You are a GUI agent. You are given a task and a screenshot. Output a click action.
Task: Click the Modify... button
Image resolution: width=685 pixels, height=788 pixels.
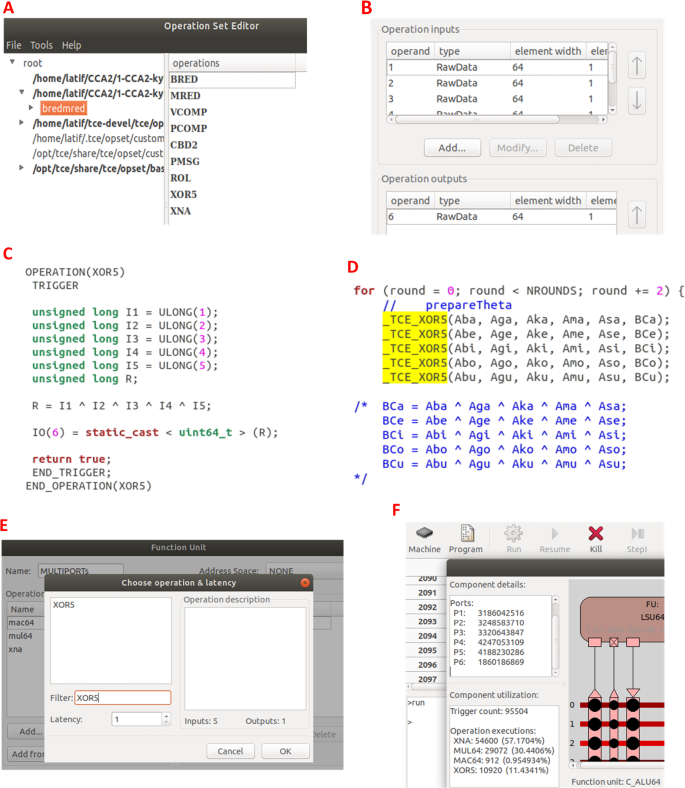[x=518, y=148]
